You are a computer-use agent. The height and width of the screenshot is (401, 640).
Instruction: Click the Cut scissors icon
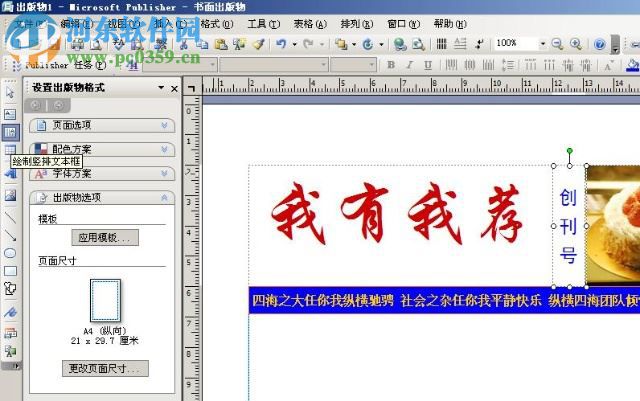[184, 44]
